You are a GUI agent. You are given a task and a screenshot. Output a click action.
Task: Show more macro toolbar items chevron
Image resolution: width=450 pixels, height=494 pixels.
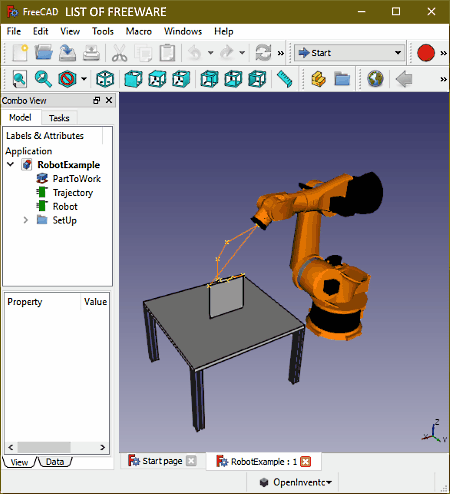[443, 53]
